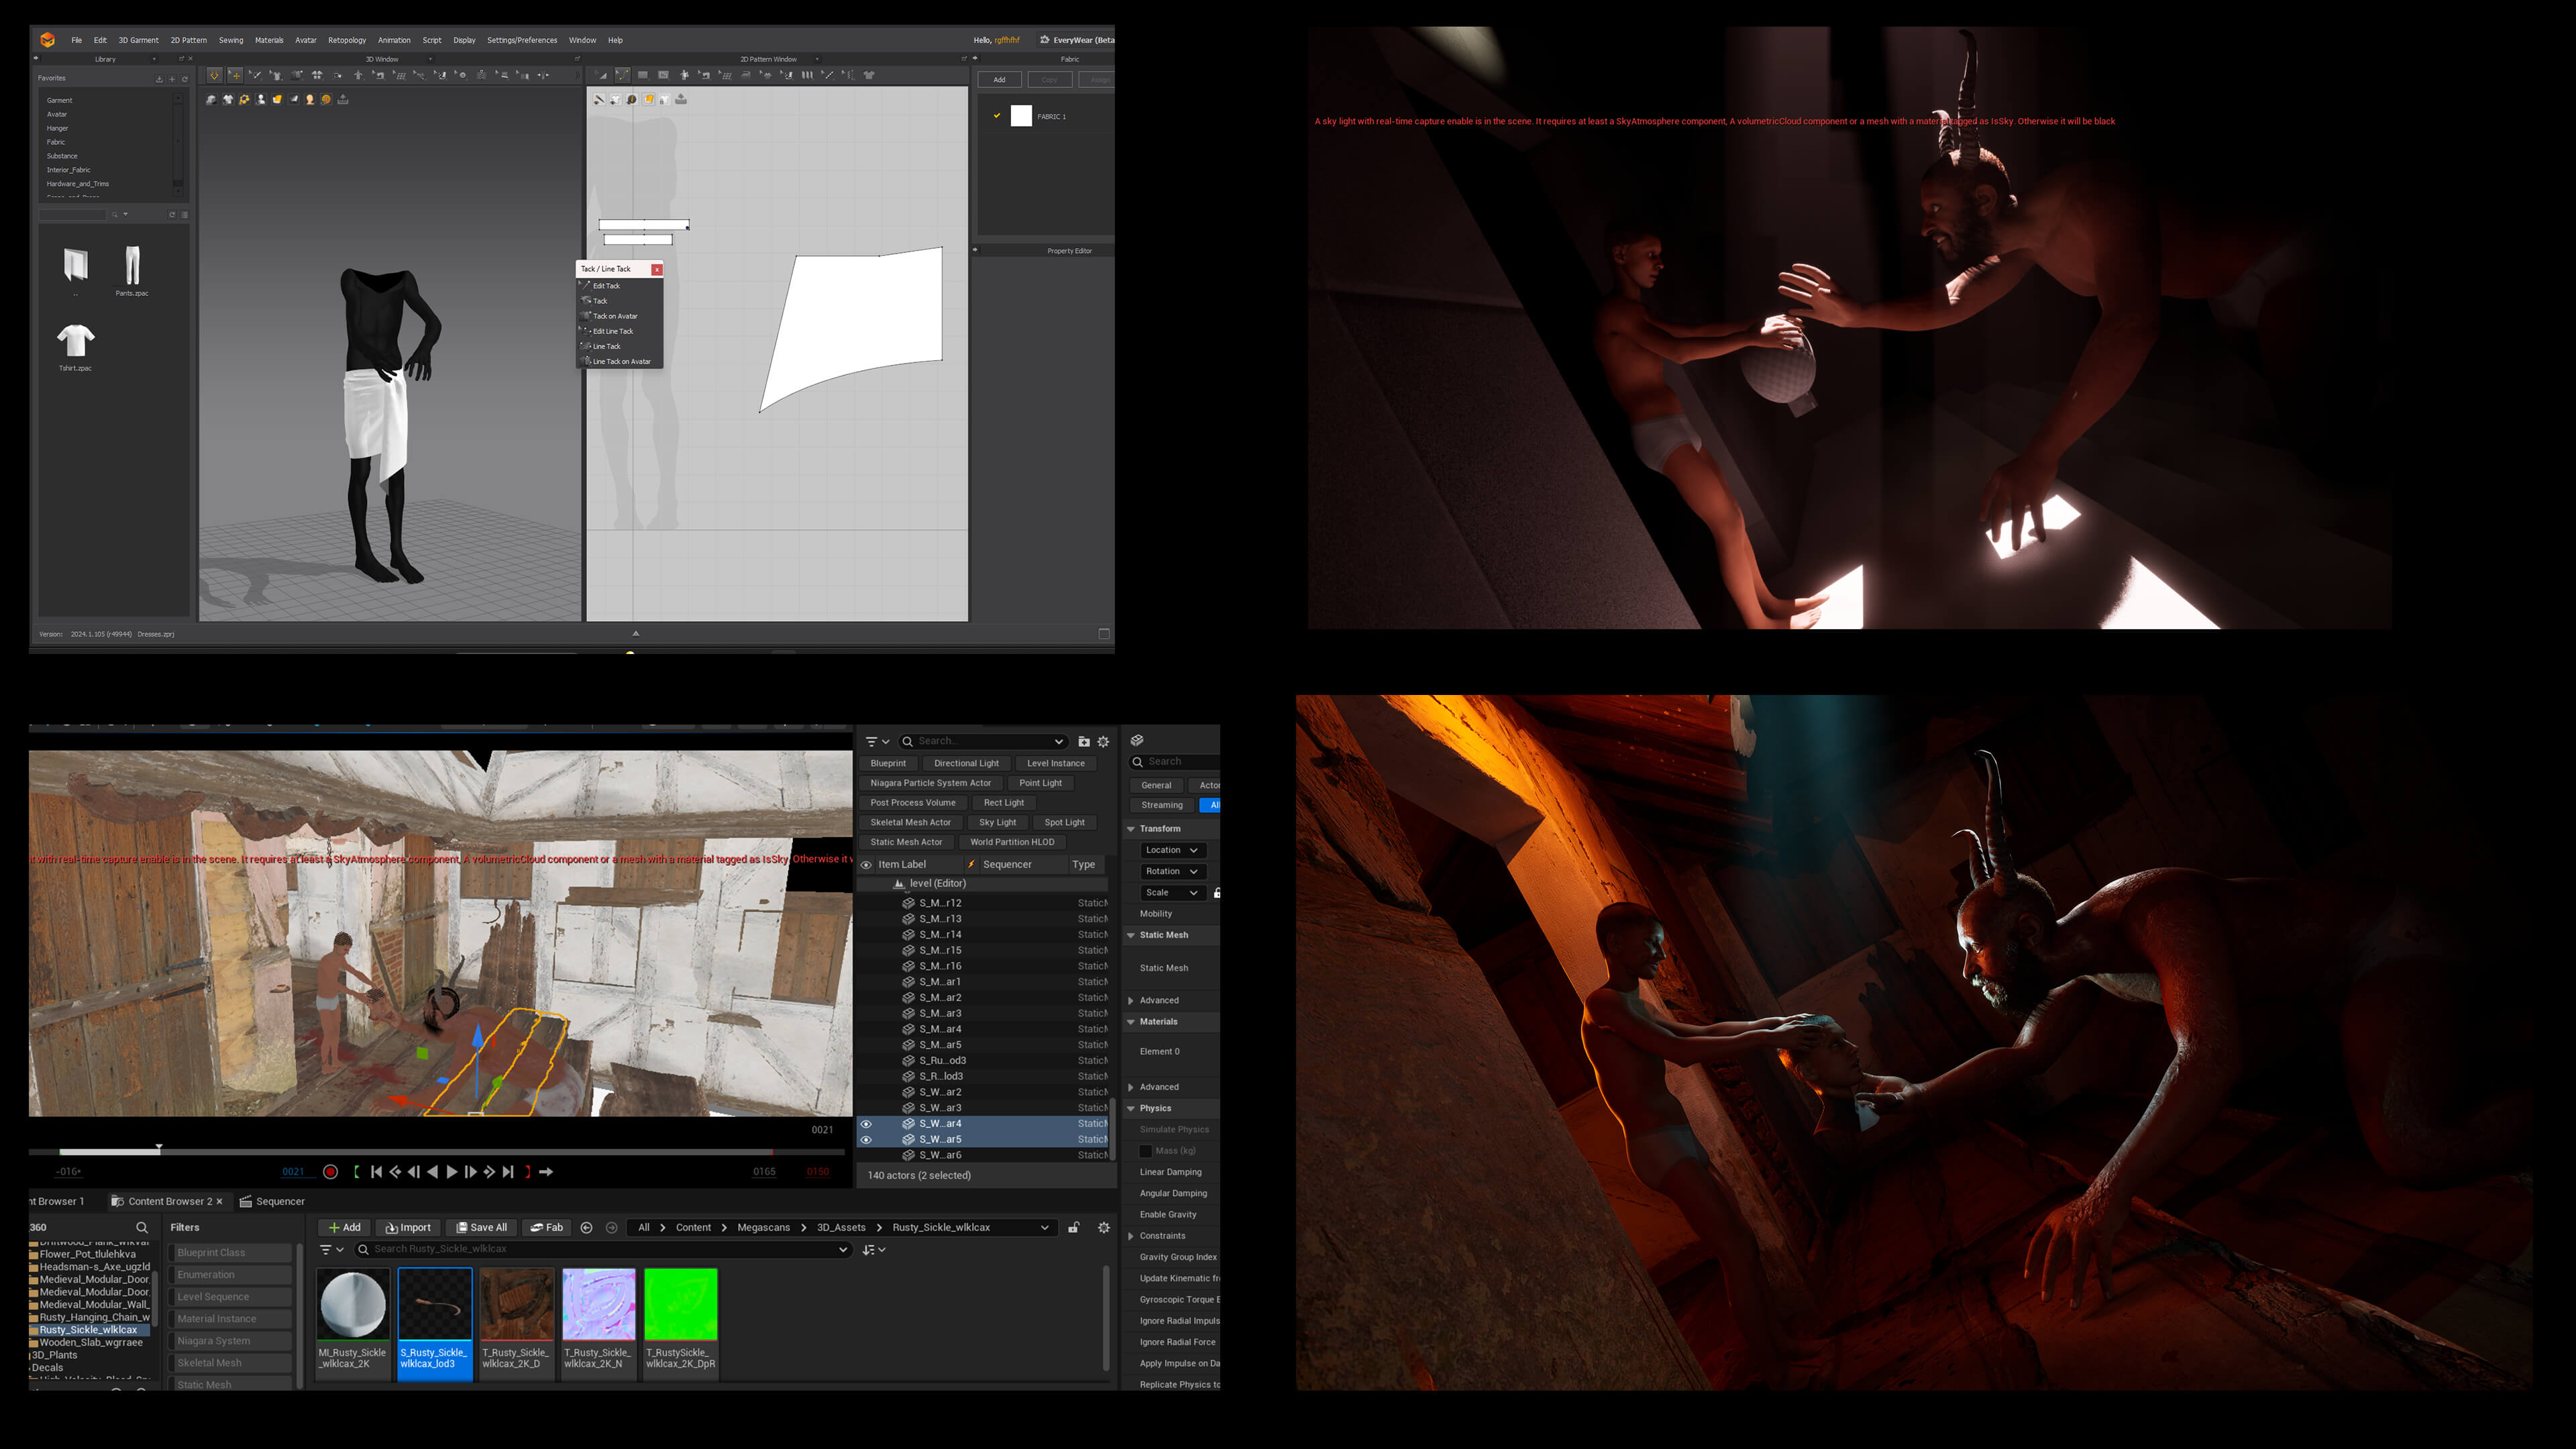Click the white FABRIC 1 color swatch
This screenshot has width=2576, height=1449.
pyautogui.click(x=1021, y=116)
